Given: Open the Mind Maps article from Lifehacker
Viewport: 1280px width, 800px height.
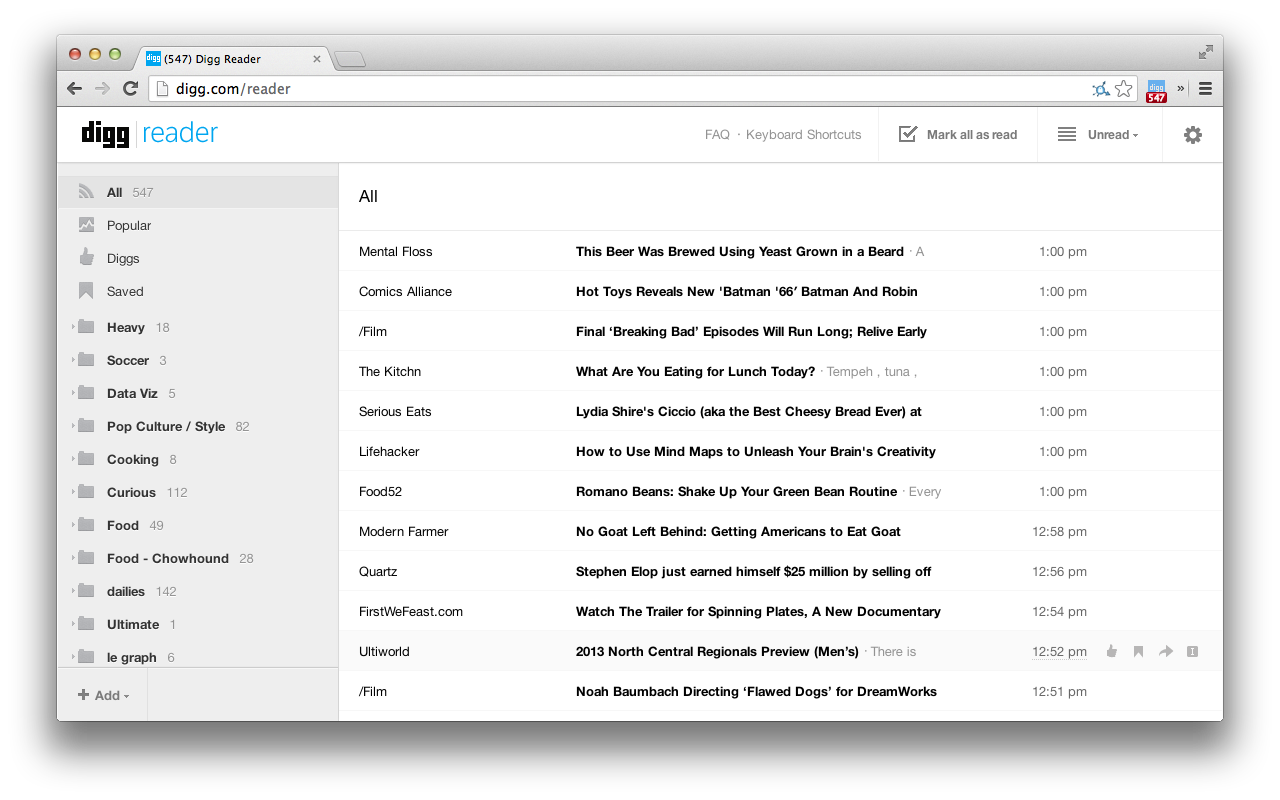Looking at the screenshot, I should 756,452.
